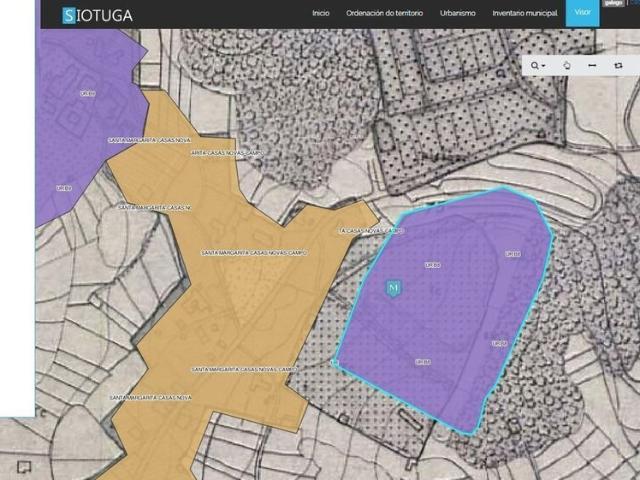Open the Urbanismo menu

pyautogui.click(x=458, y=13)
